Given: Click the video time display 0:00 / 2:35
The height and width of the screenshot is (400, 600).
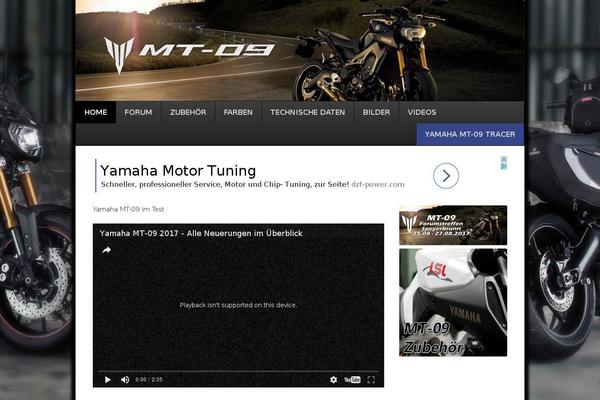Looking at the screenshot, I should pyautogui.click(x=149, y=380).
